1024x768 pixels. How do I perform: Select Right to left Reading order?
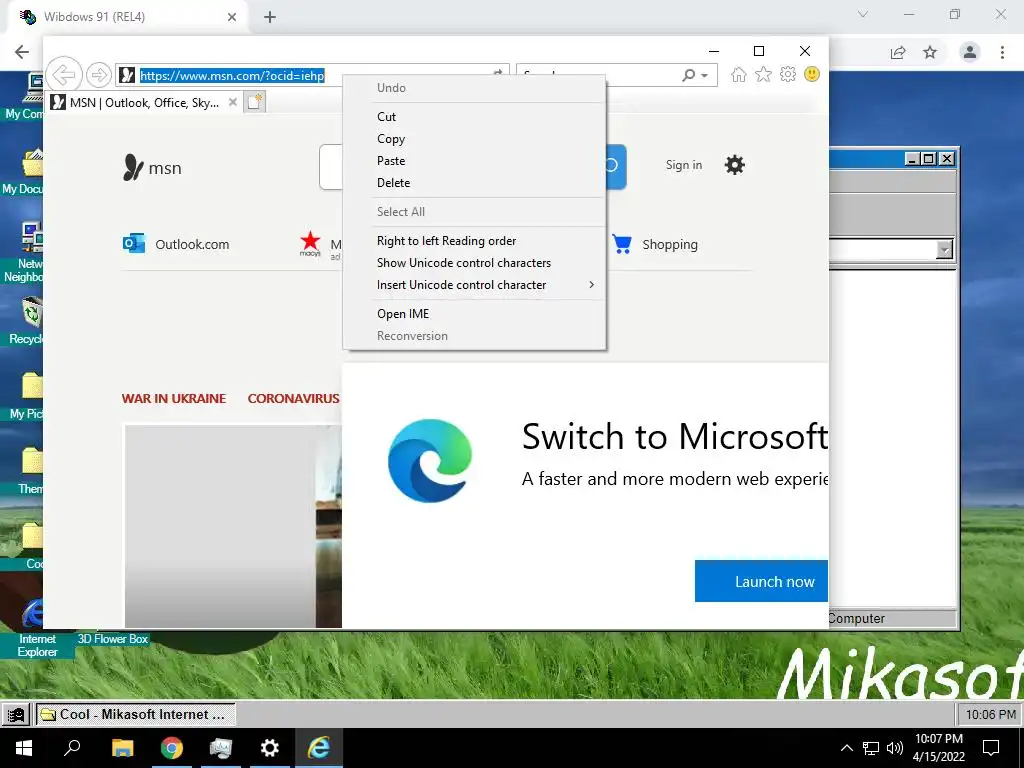(473, 241)
